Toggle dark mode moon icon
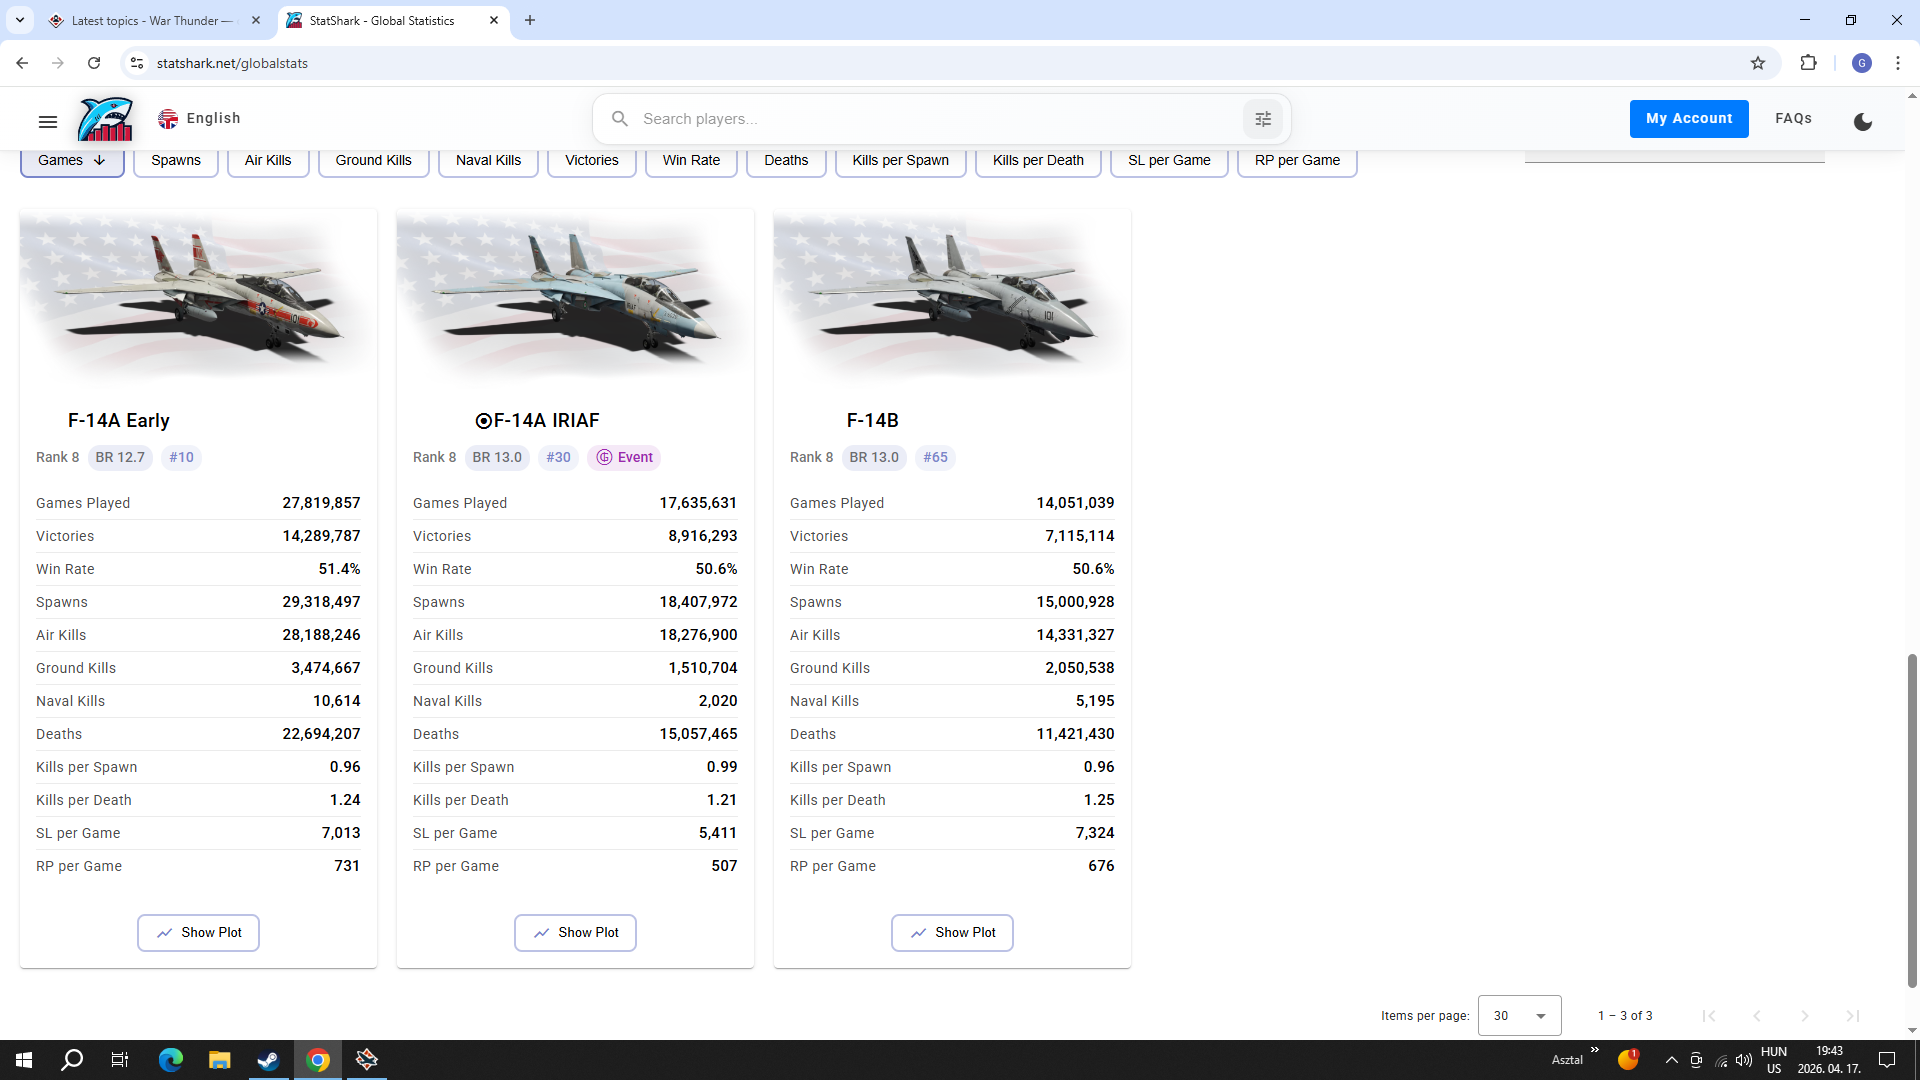 point(1862,121)
